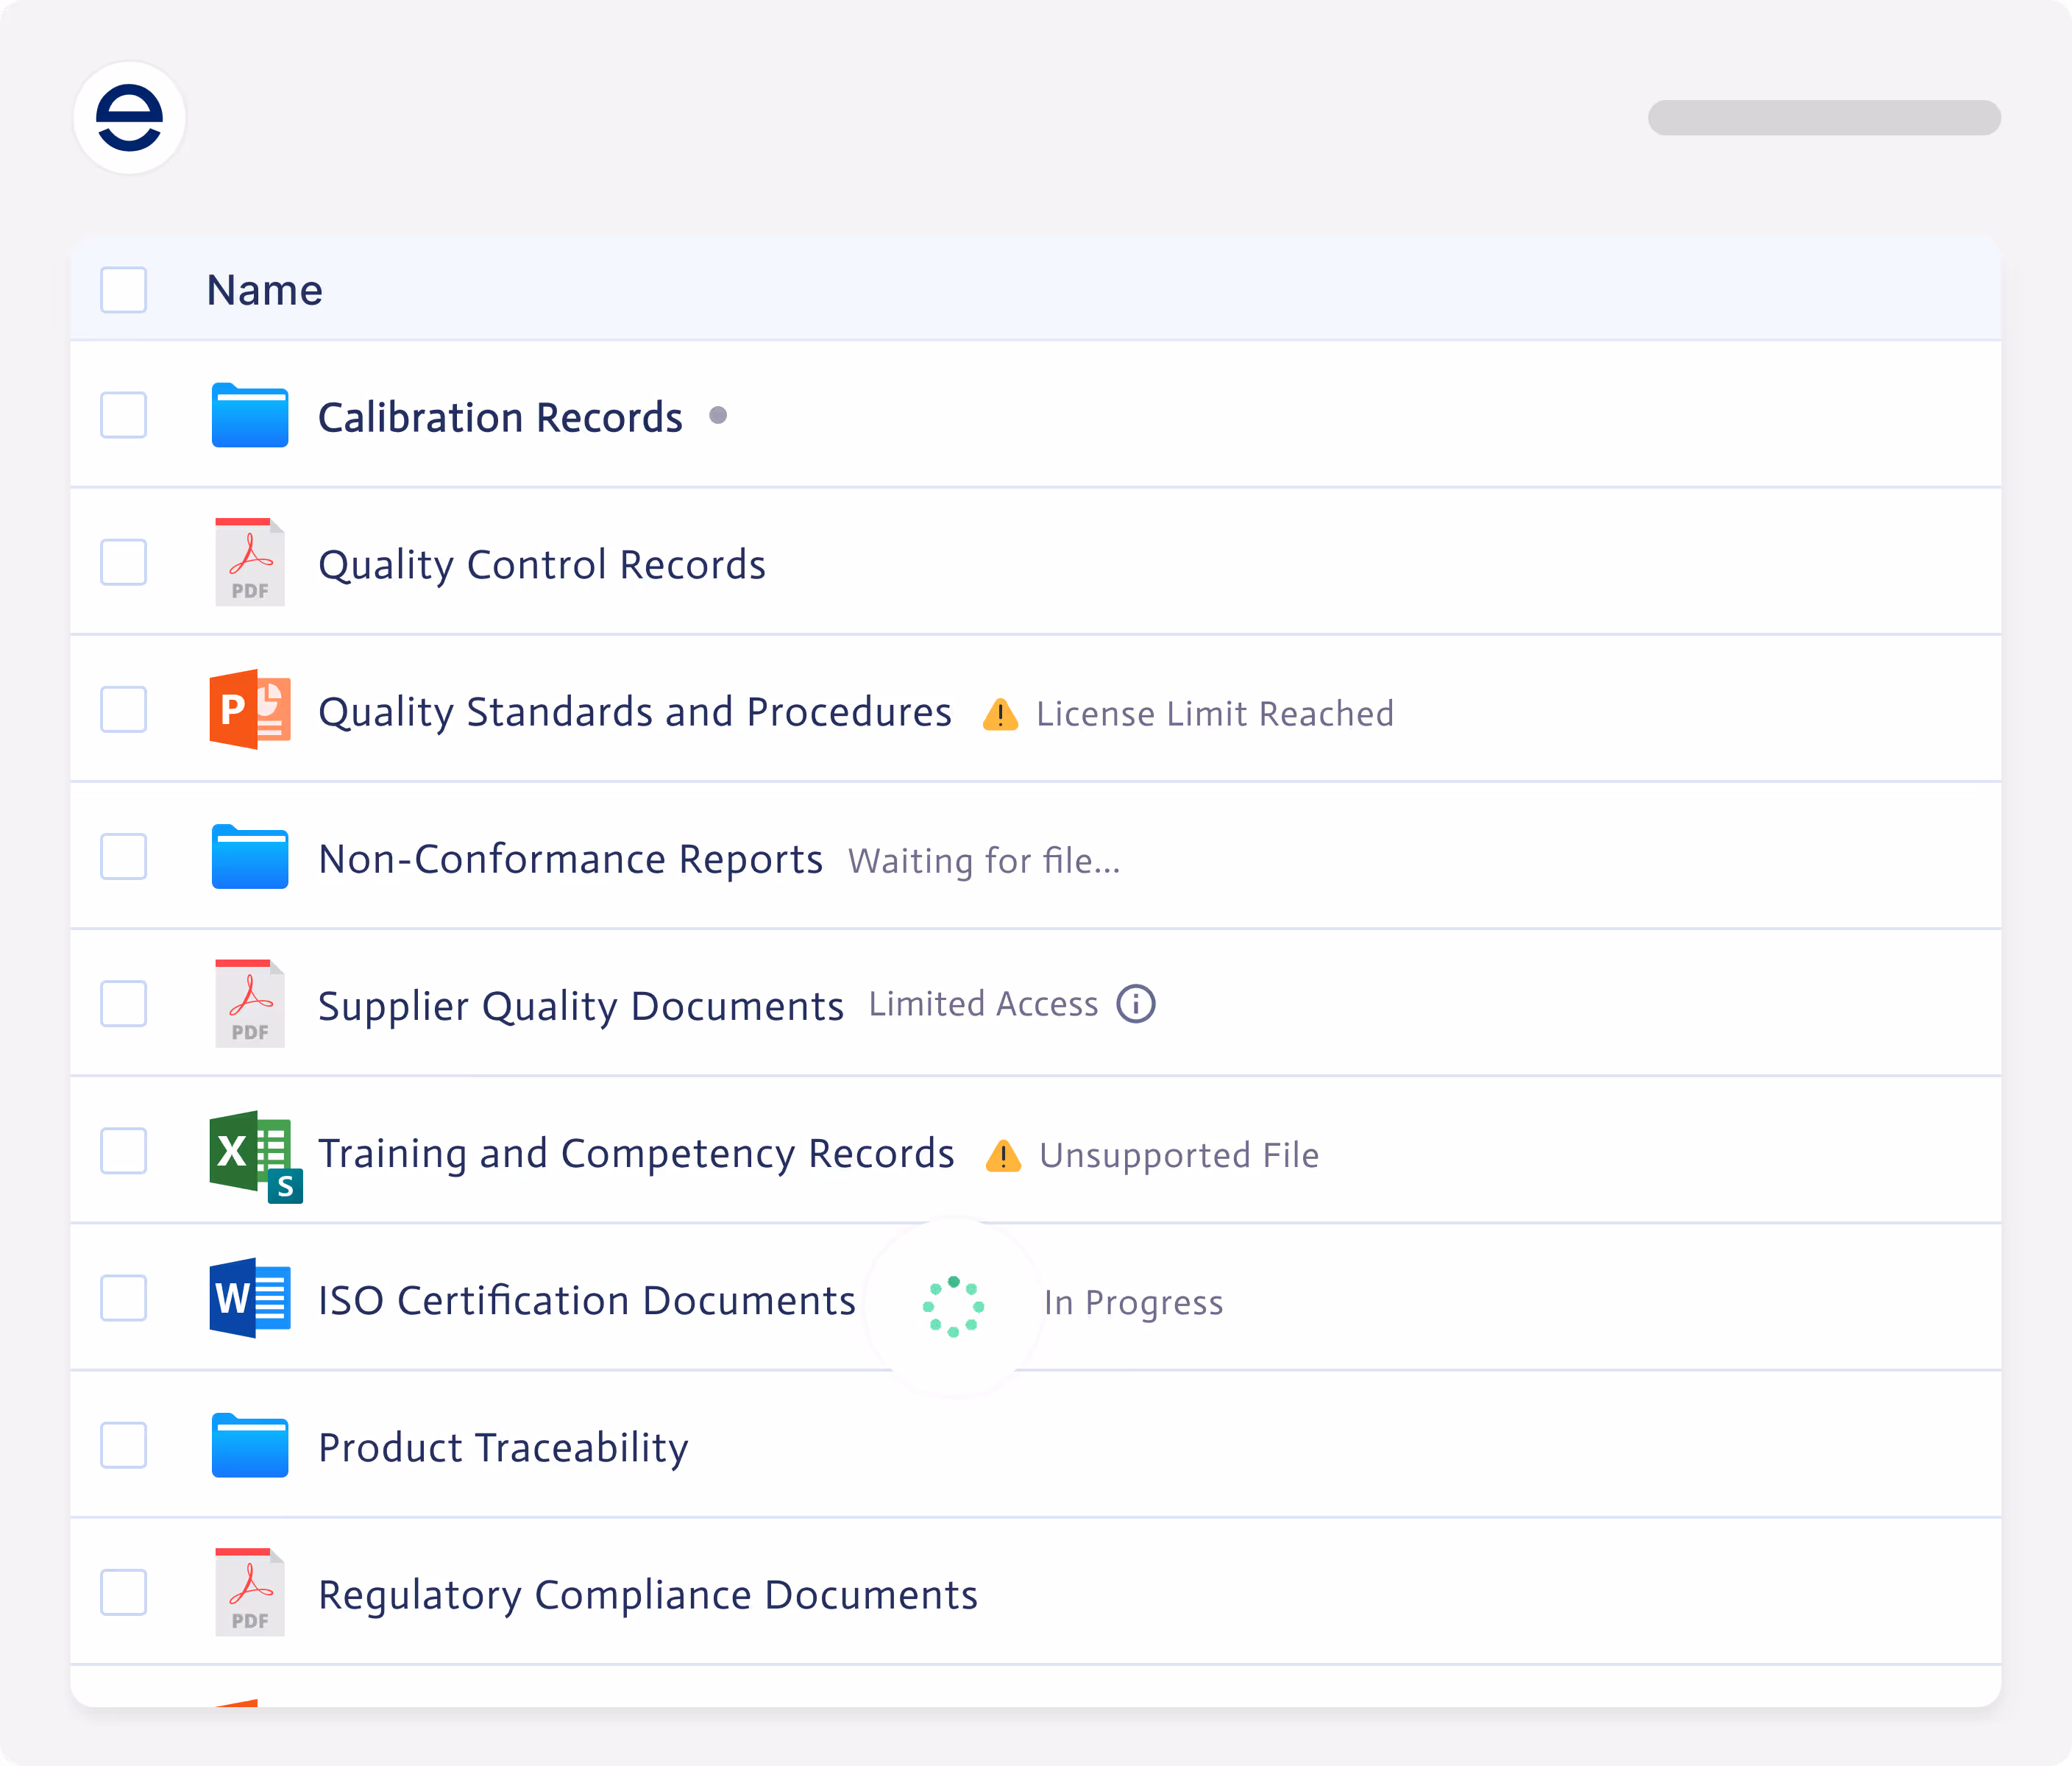Viewport: 2072px width, 1766px height.
Task: Click the Calibration Records folder icon
Action: pyautogui.click(x=250, y=415)
